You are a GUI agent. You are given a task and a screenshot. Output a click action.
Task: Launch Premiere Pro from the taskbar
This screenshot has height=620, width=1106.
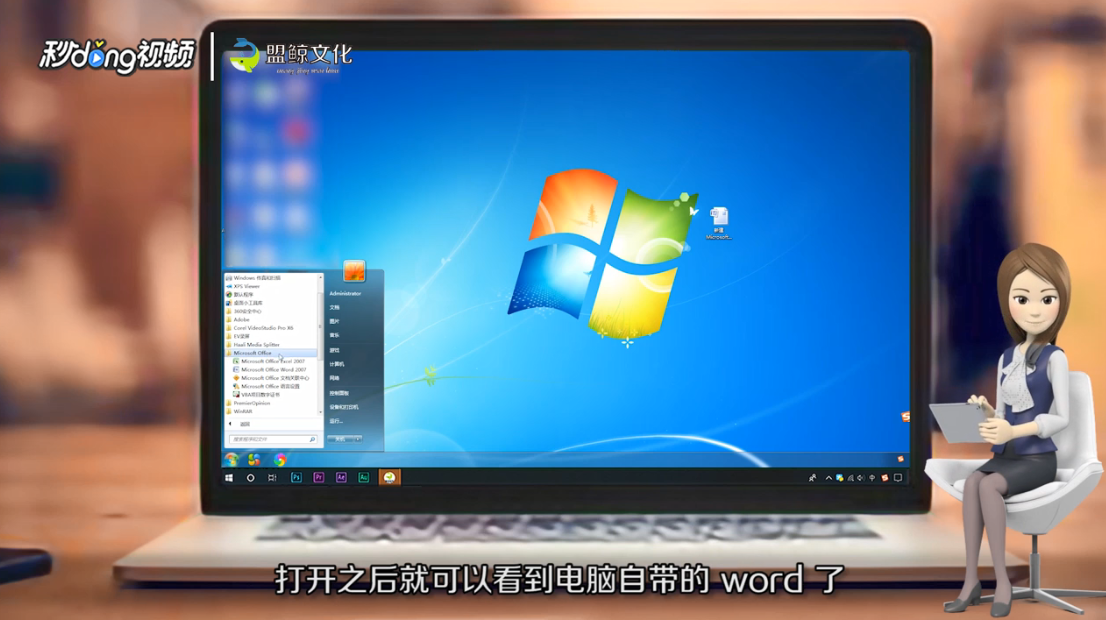(x=319, y=478)
